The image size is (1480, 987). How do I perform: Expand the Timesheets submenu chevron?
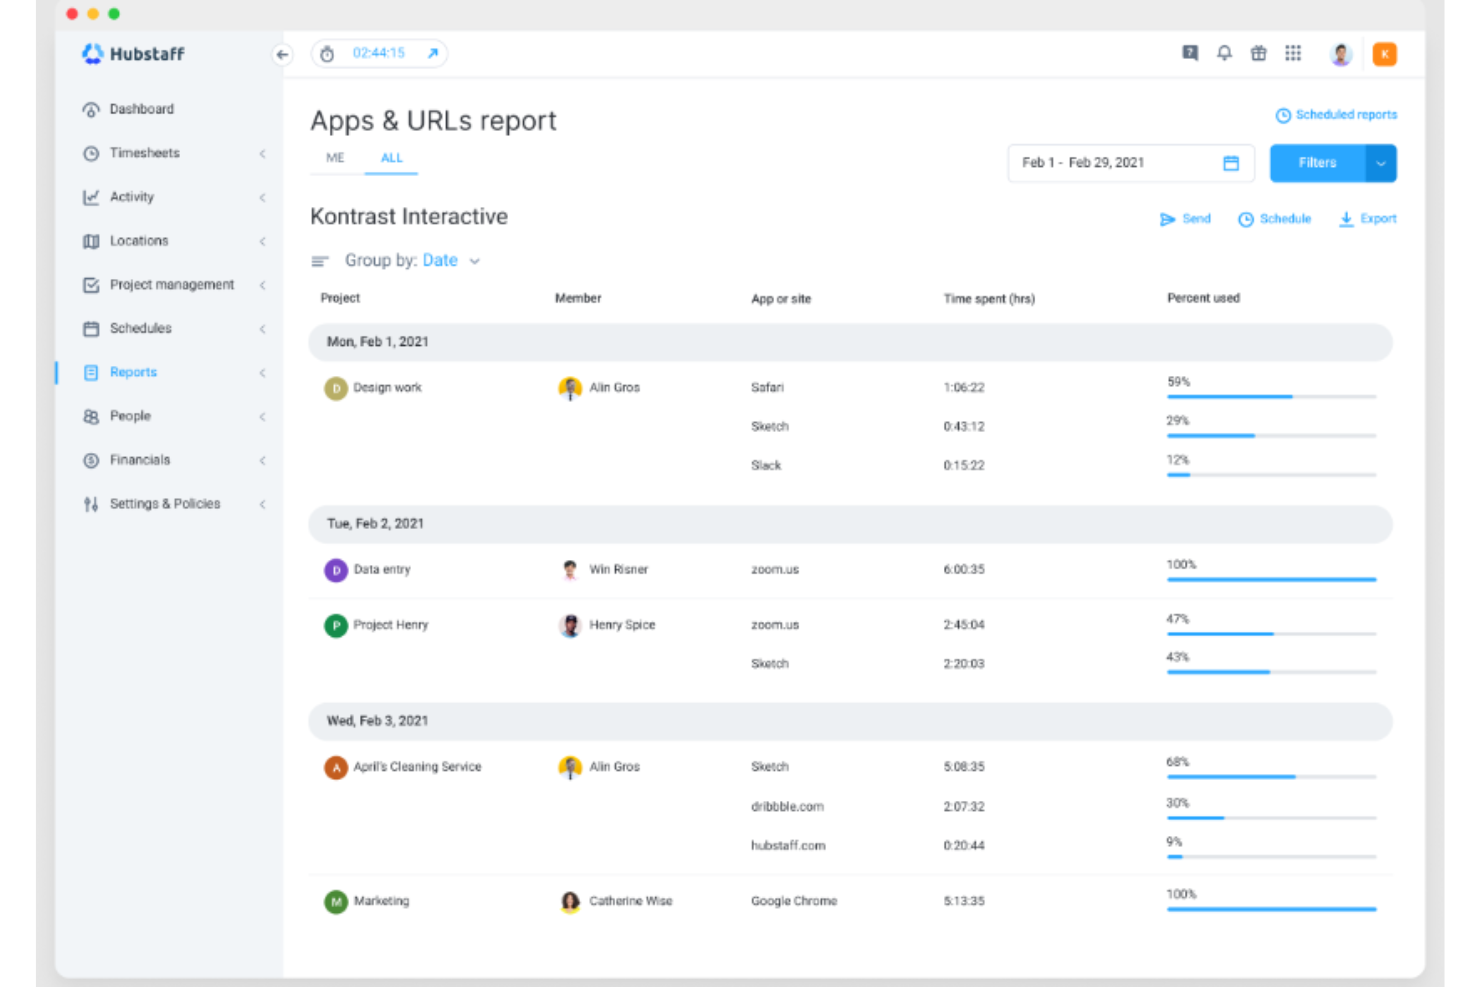pos(263,153)
